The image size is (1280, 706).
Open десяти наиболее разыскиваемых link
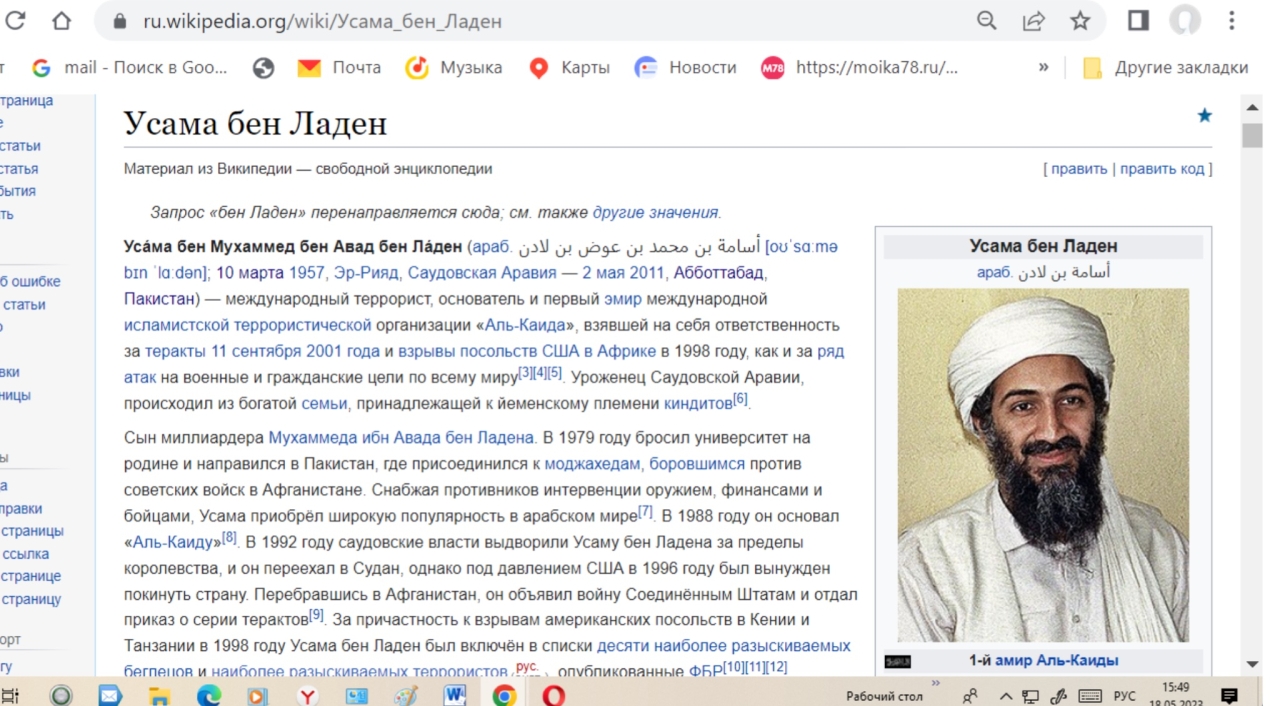(x=724, y=646)
